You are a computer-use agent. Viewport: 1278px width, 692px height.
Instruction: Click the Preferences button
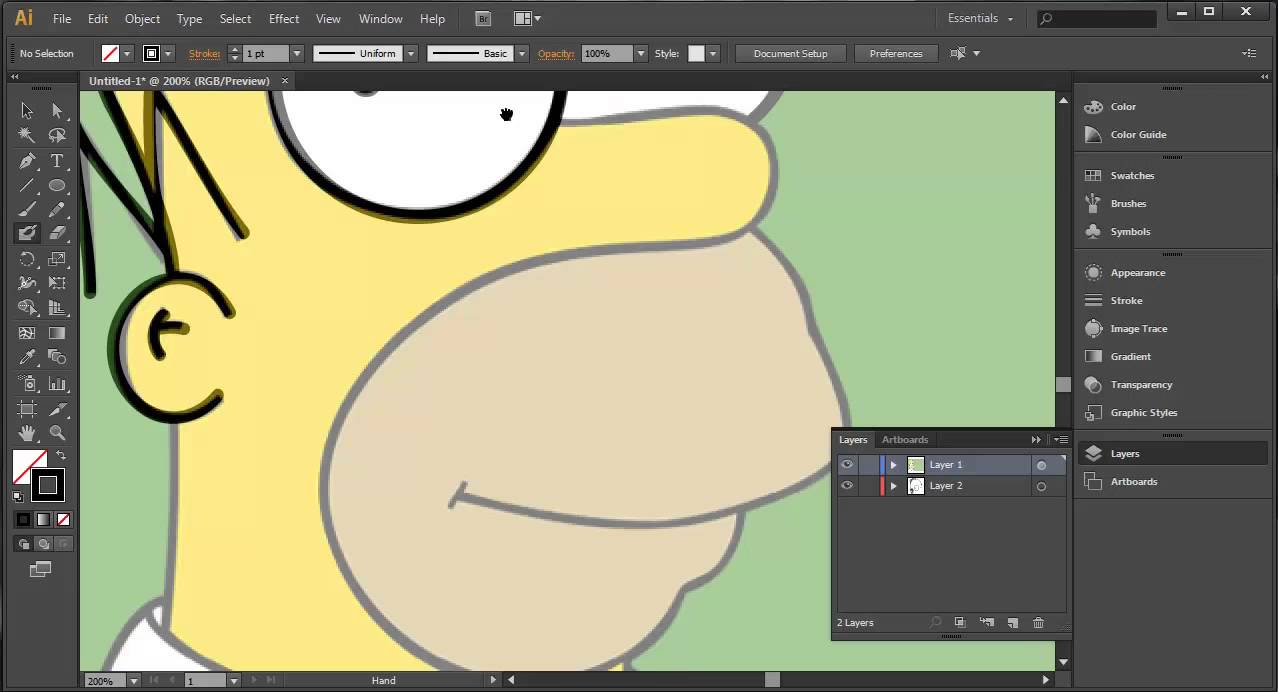click(x=895, y=53)
